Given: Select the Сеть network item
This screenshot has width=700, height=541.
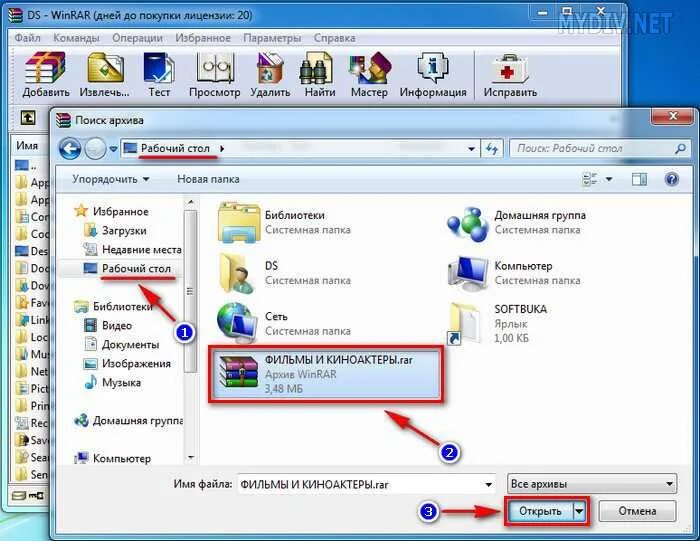Looking at the screenshot, I should pyautogui.click(x=285, y=324).
